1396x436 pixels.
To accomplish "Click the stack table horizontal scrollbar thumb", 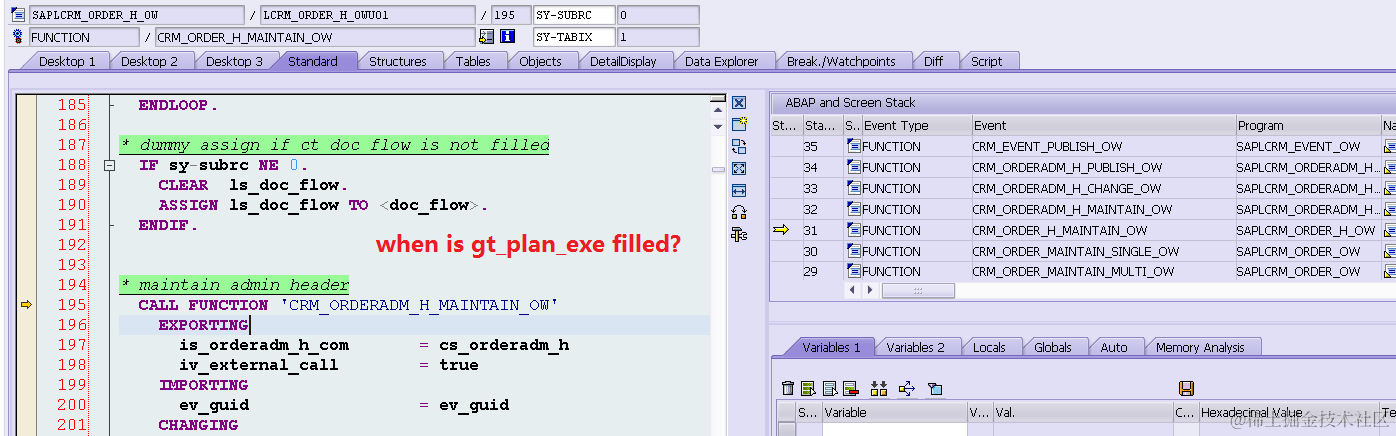I will tap(918, 290).
